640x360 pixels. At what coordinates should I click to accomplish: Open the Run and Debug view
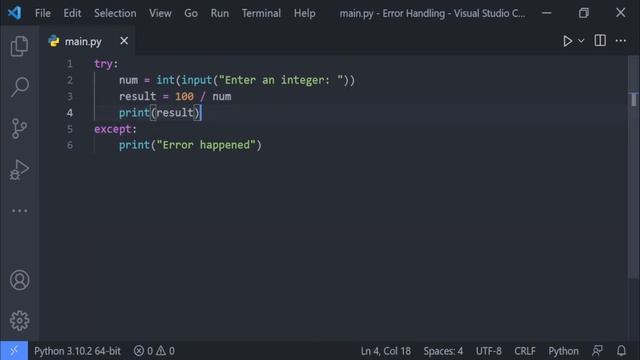click(x=19, y=169)
